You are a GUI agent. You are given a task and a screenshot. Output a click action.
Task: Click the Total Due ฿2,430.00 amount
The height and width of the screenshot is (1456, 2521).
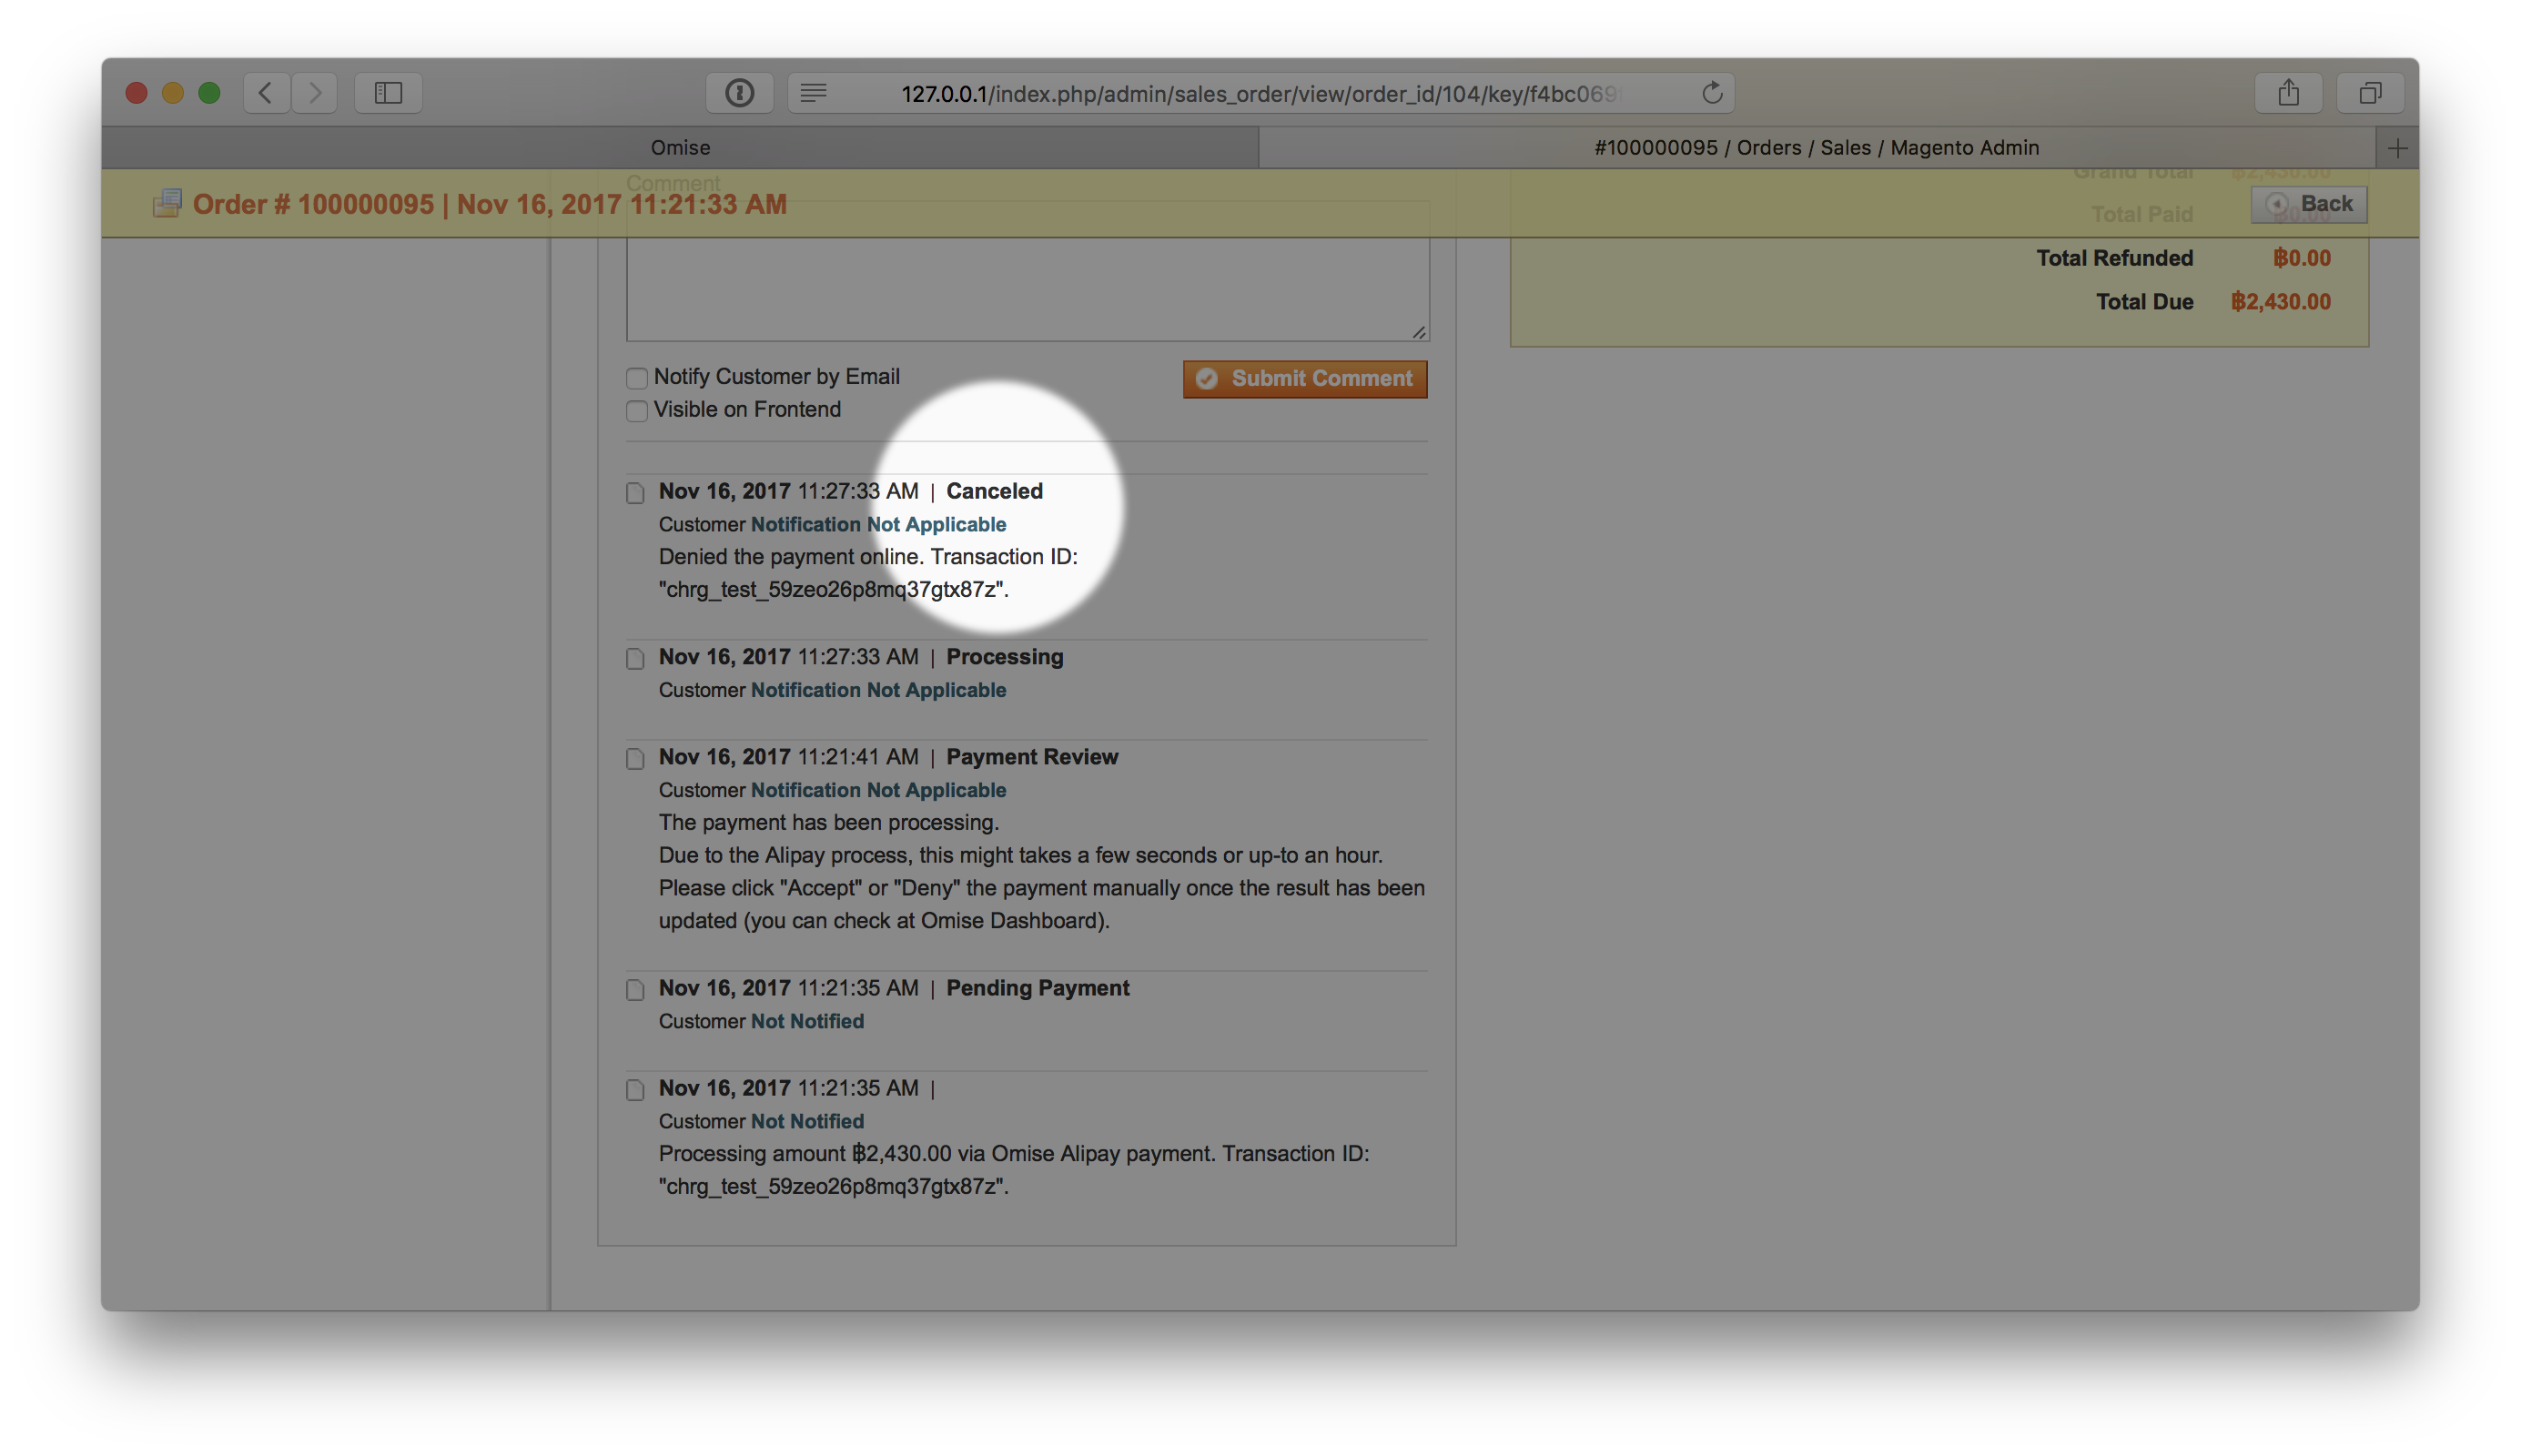[2280, 302]
